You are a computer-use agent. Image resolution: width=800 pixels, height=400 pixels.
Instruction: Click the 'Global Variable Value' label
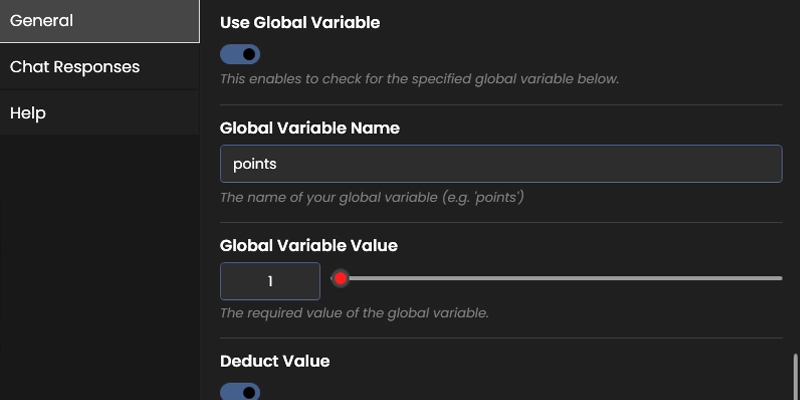tap(309, 245)
